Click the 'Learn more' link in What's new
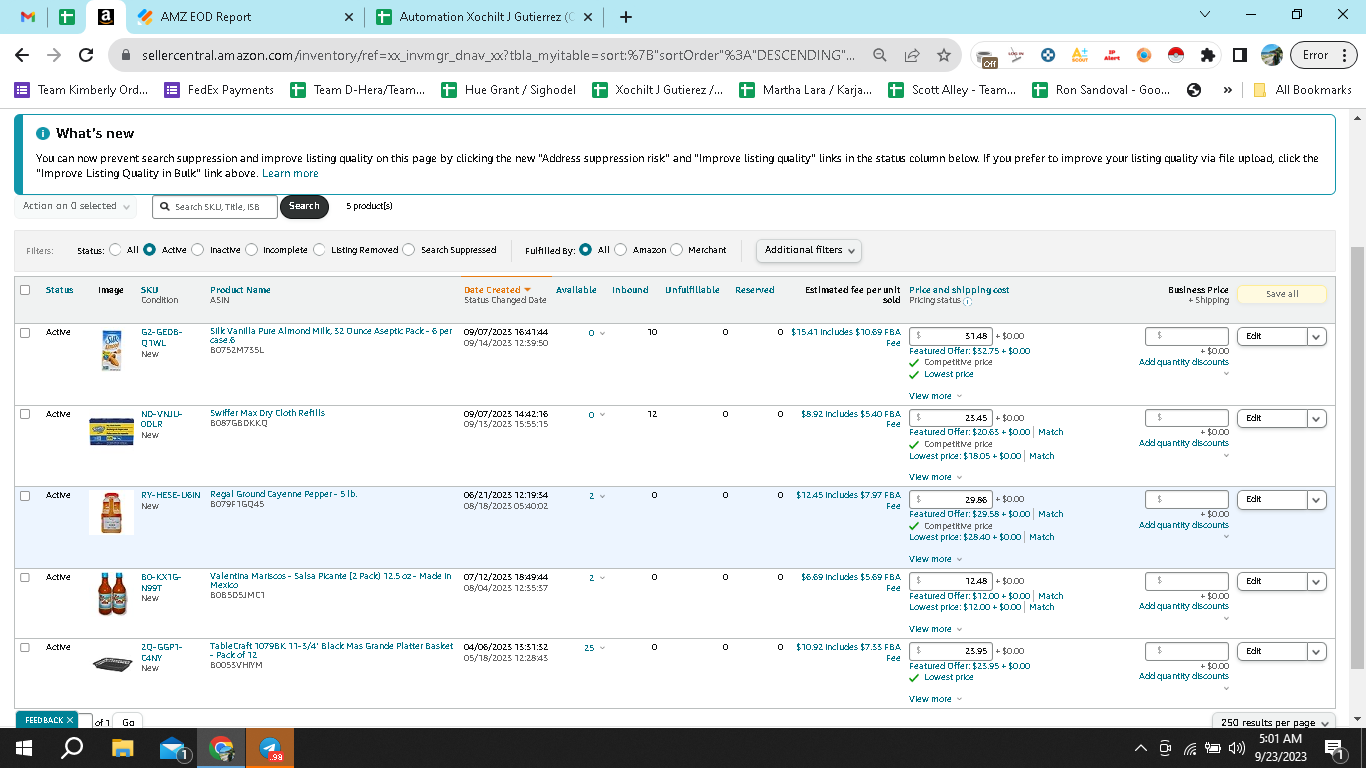This screenshot has width=1366, height=768. click(x=290, y=174)
